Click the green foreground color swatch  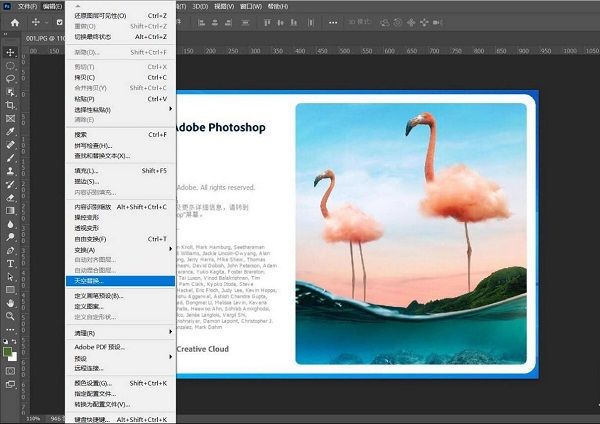[x=8, y=350]
